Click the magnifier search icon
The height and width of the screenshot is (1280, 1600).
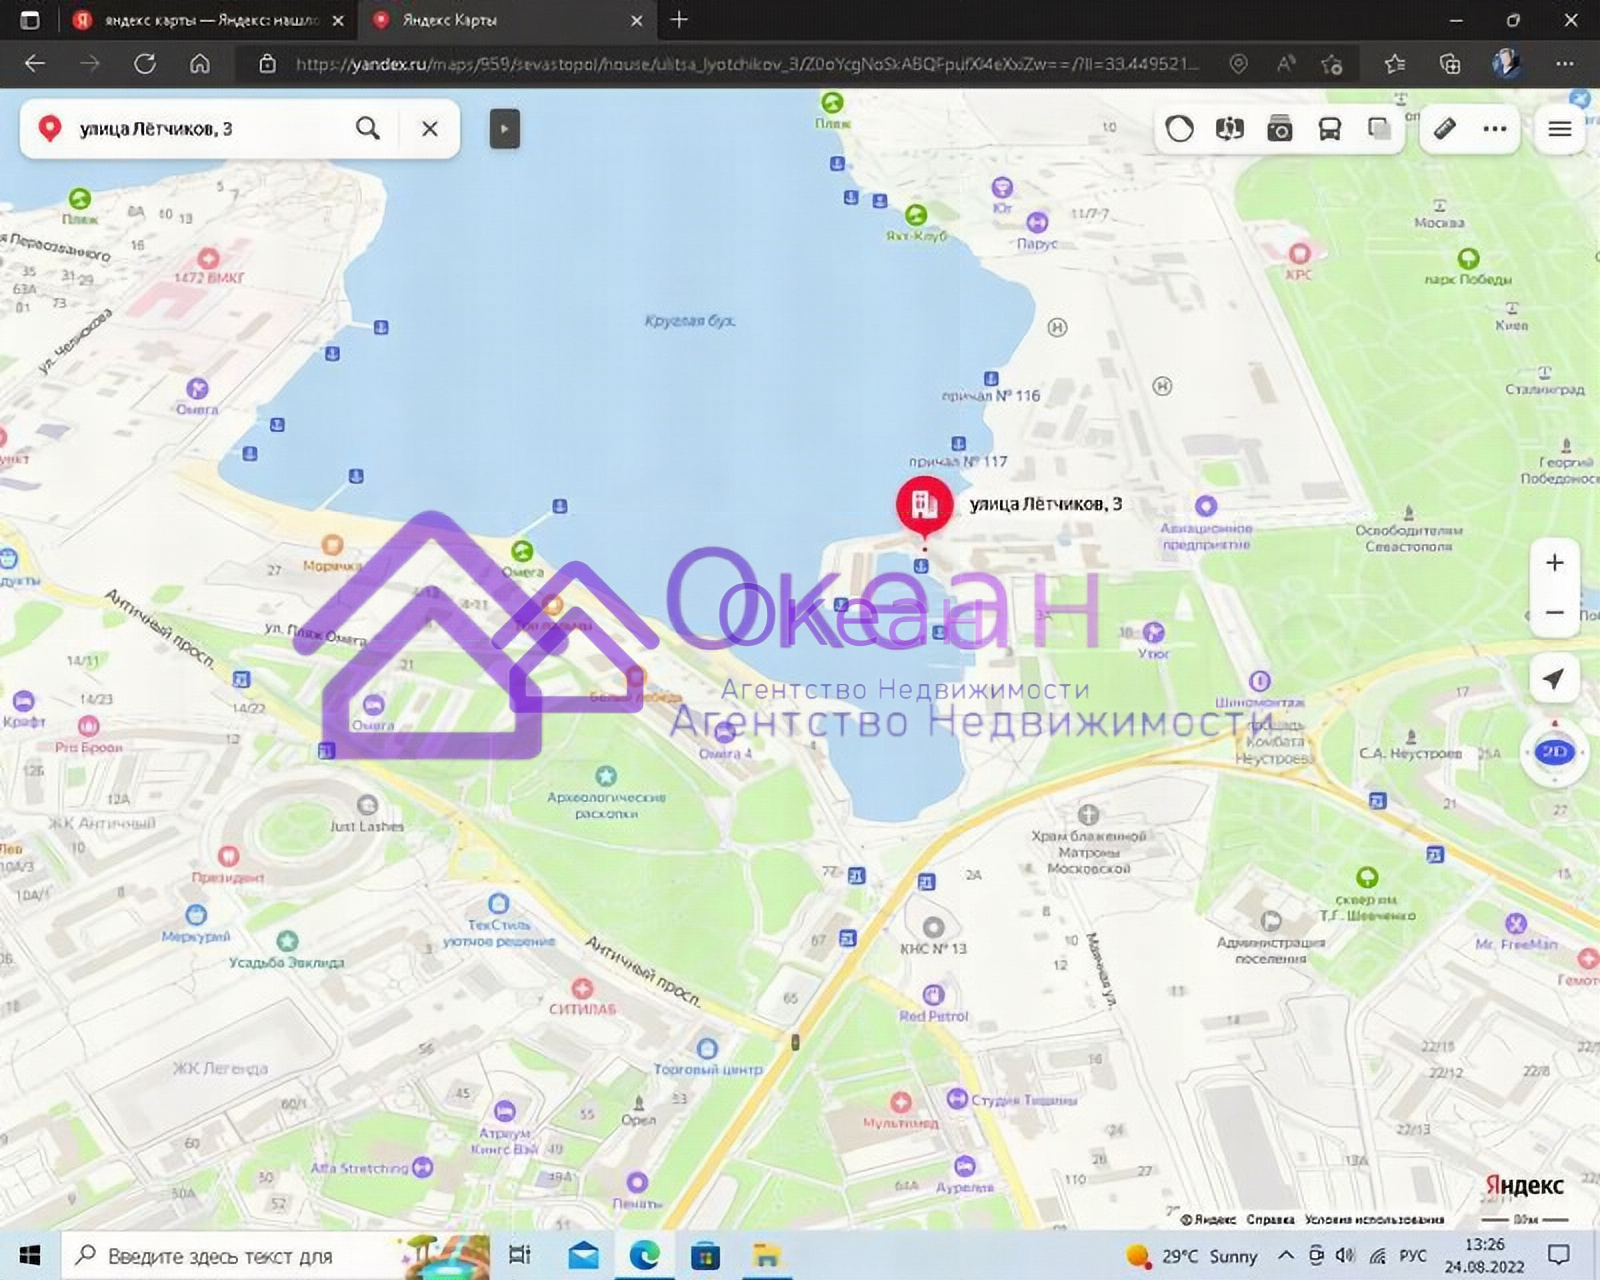(x=368, y=129)
